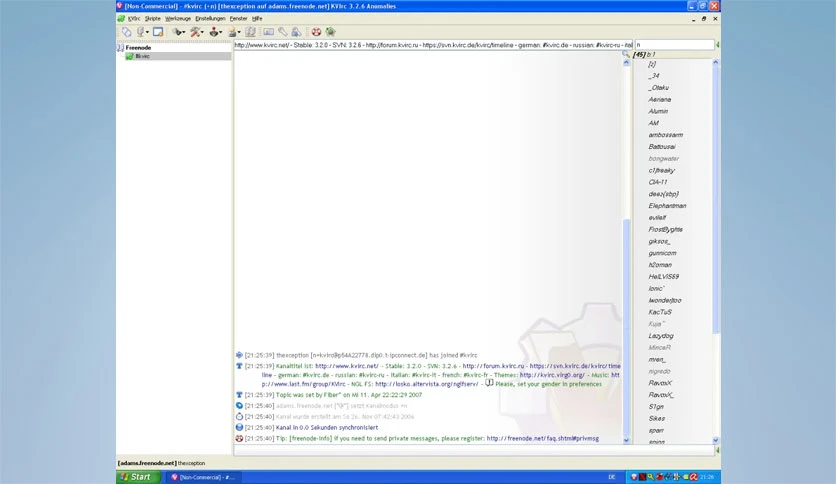Select user FrostByghte in the nick list
Image resolution: width=836 pixels, height=484 pixels.
click(x=665, y=229)
